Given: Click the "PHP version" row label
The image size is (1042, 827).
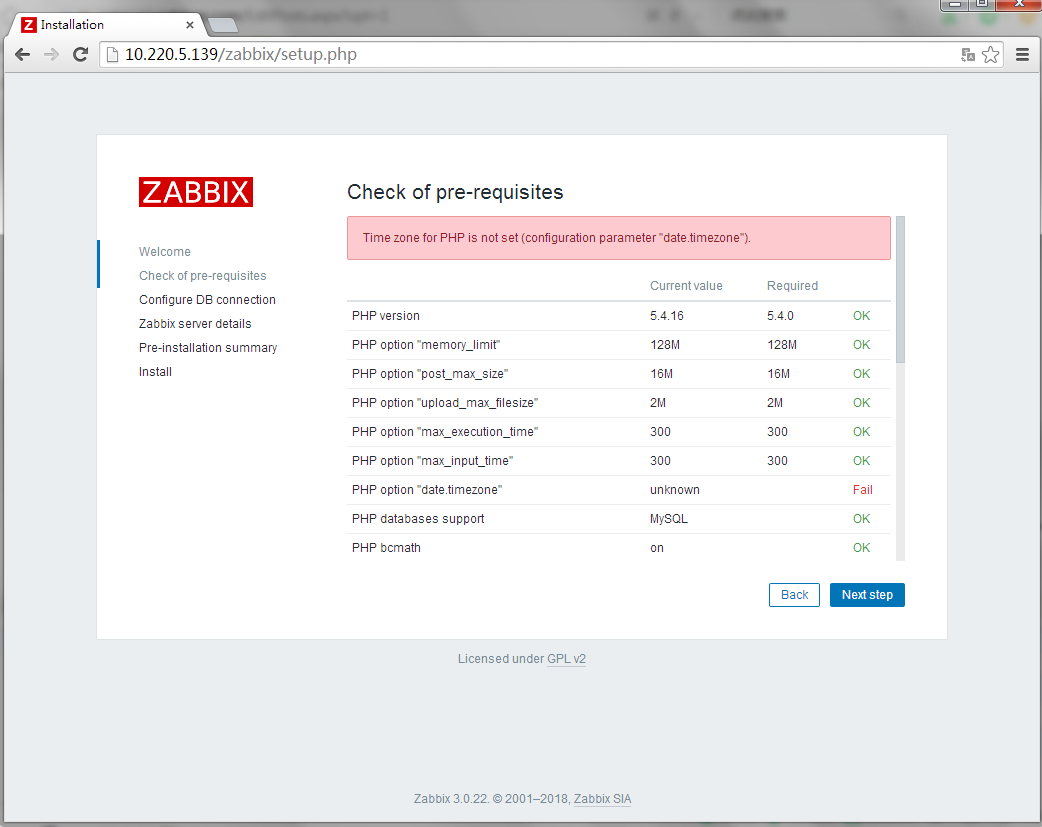Looking at the screenshot, I should pos(386,316).
